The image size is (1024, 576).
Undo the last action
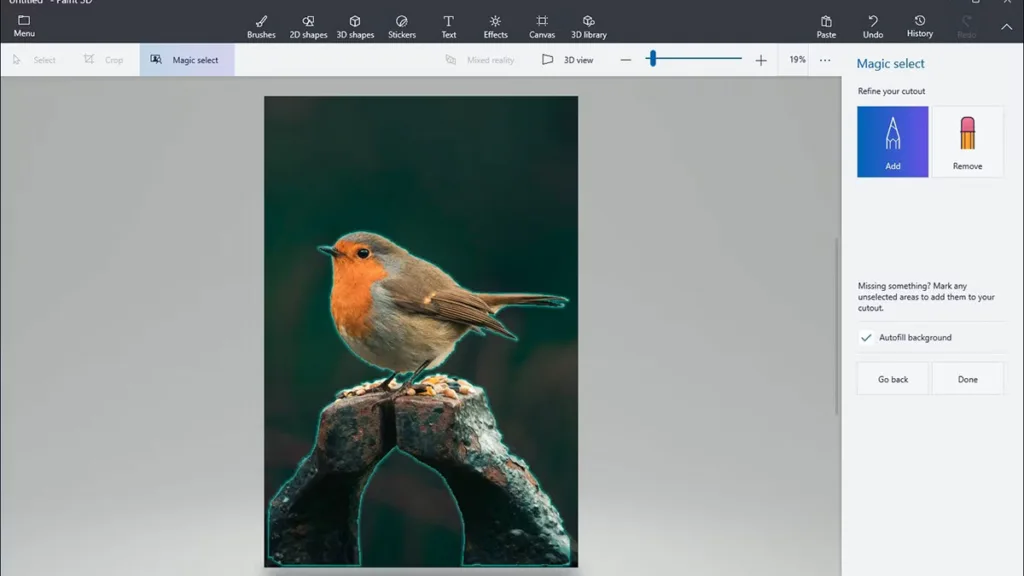(x=872, y=27)
